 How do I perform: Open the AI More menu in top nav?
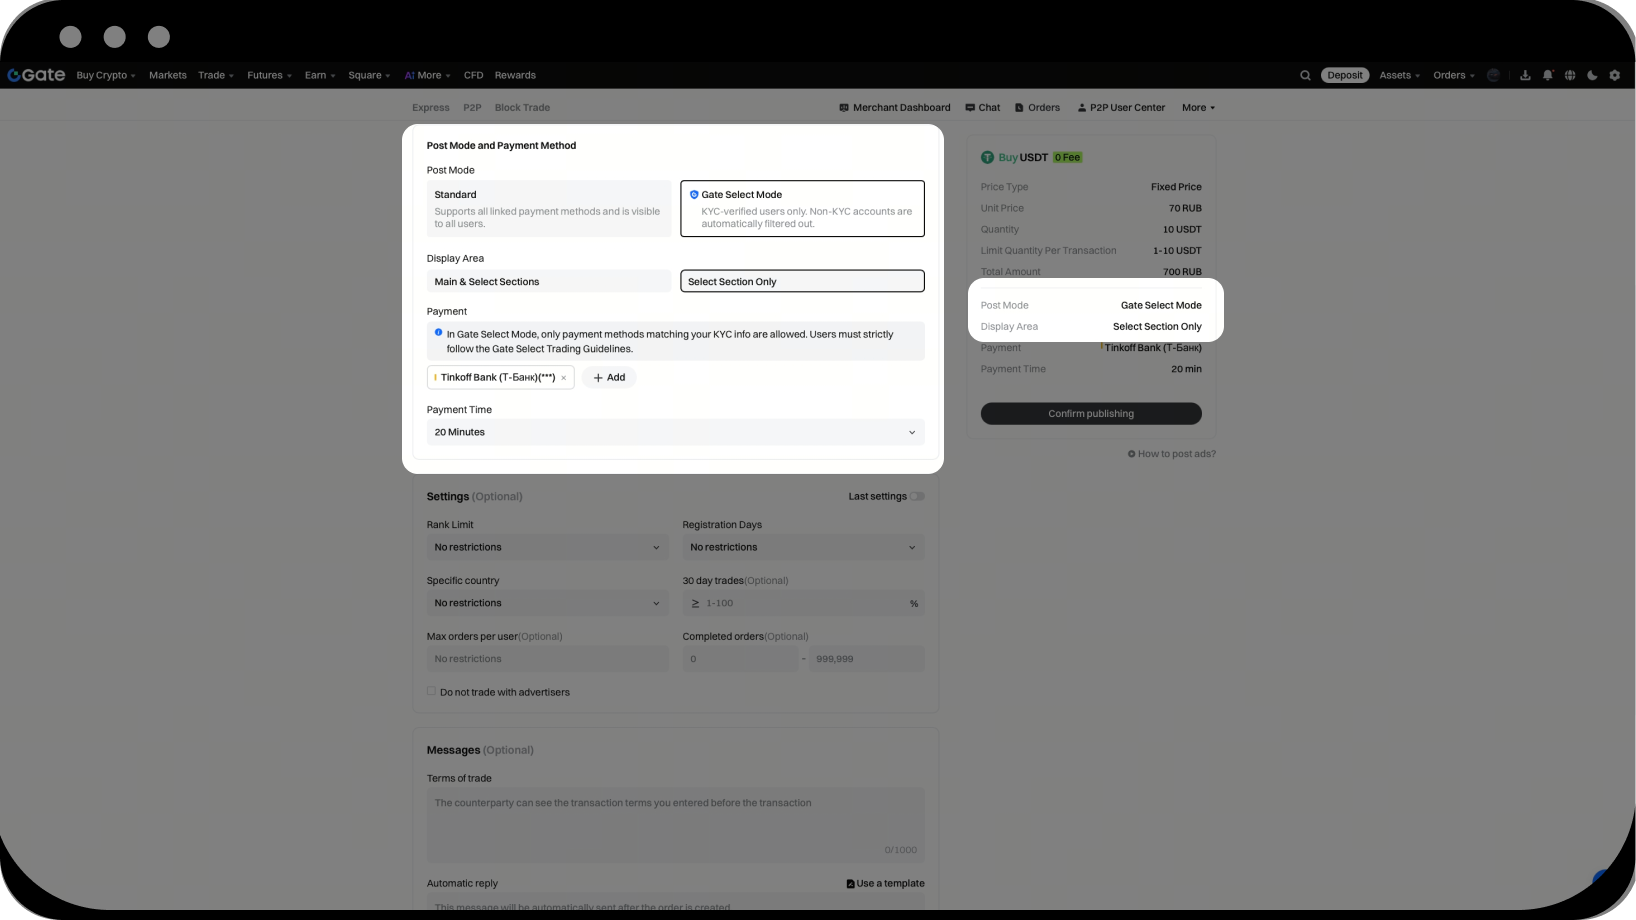pos(428,75)
